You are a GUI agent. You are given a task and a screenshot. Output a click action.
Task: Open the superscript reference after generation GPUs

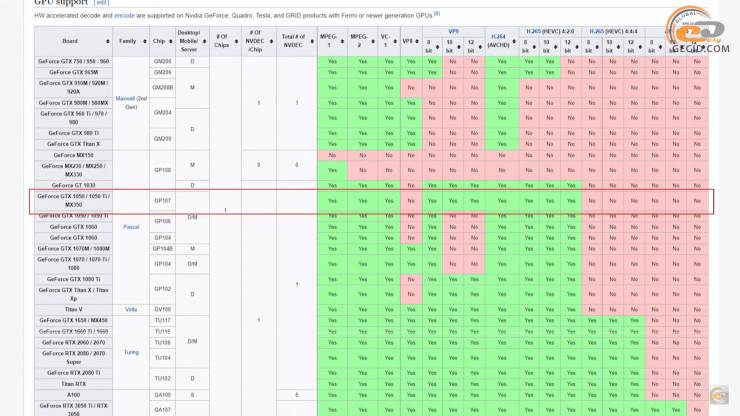point(437,14)
